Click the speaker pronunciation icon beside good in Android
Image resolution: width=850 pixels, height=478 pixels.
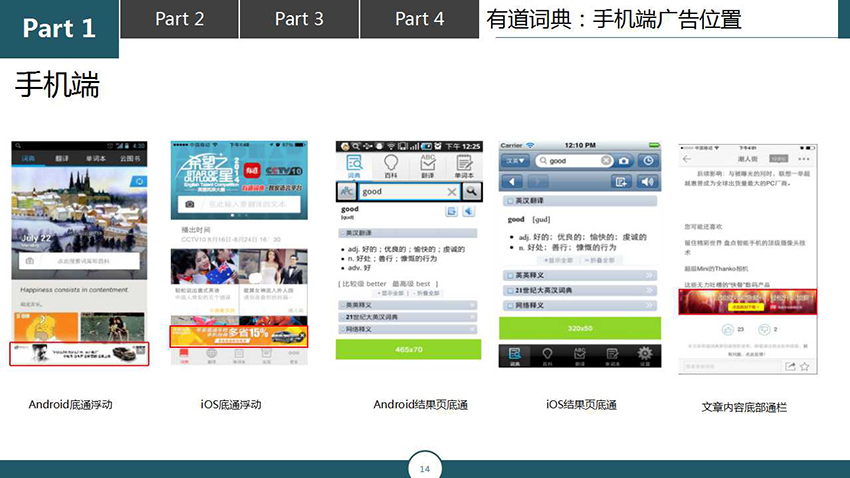click(x=469, y=211)
